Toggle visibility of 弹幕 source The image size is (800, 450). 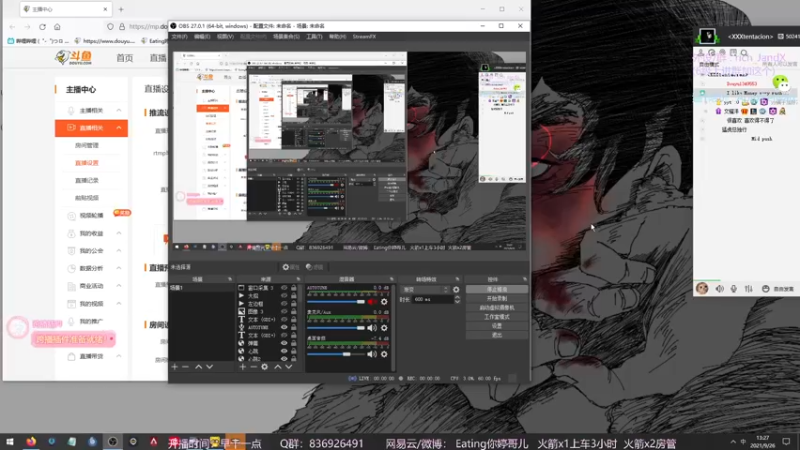coord(284,343)
